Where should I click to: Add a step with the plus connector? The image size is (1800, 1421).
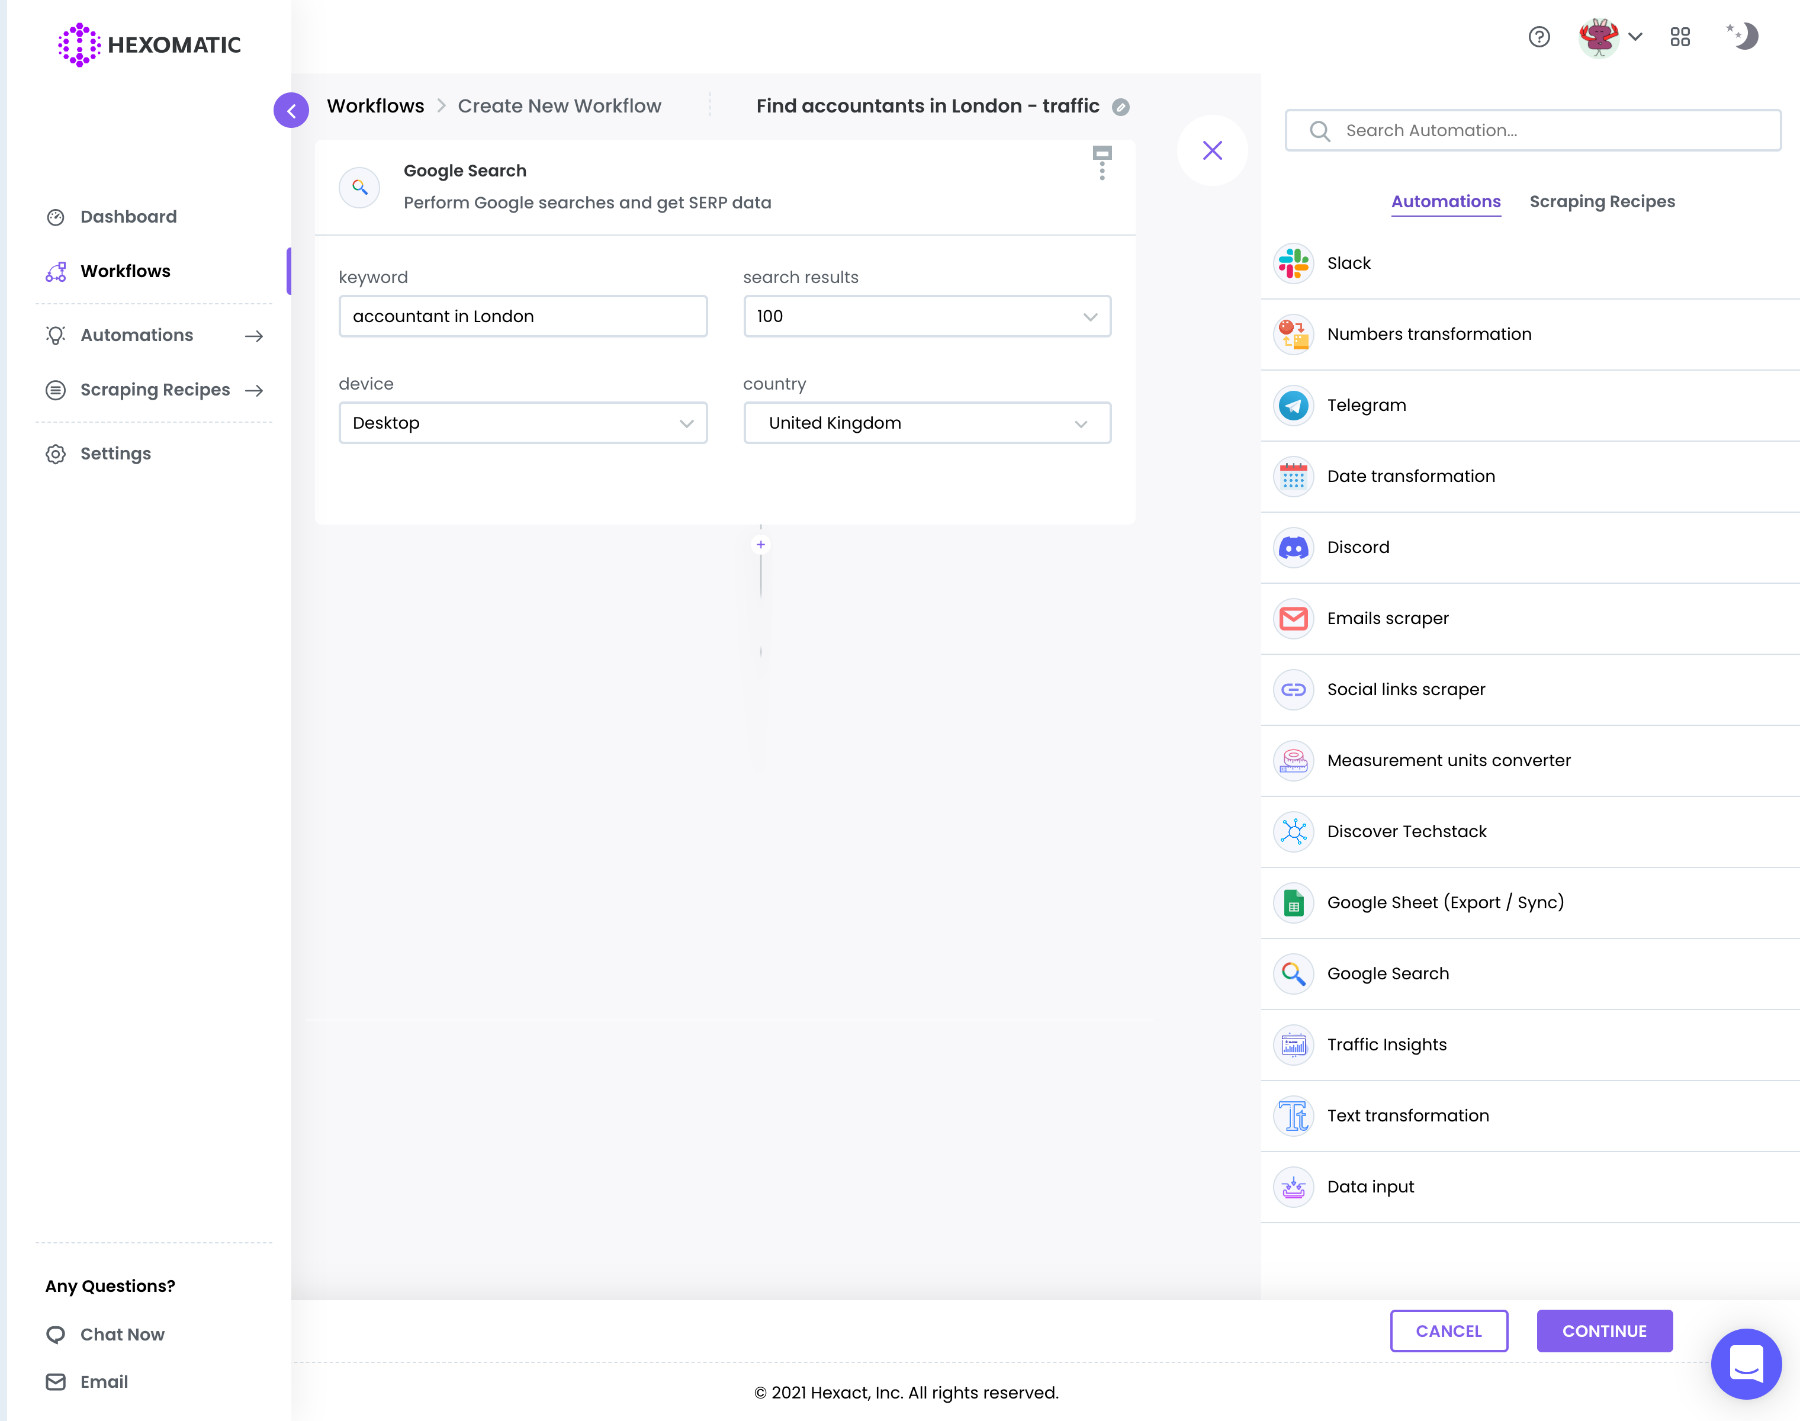coord(761,545)
